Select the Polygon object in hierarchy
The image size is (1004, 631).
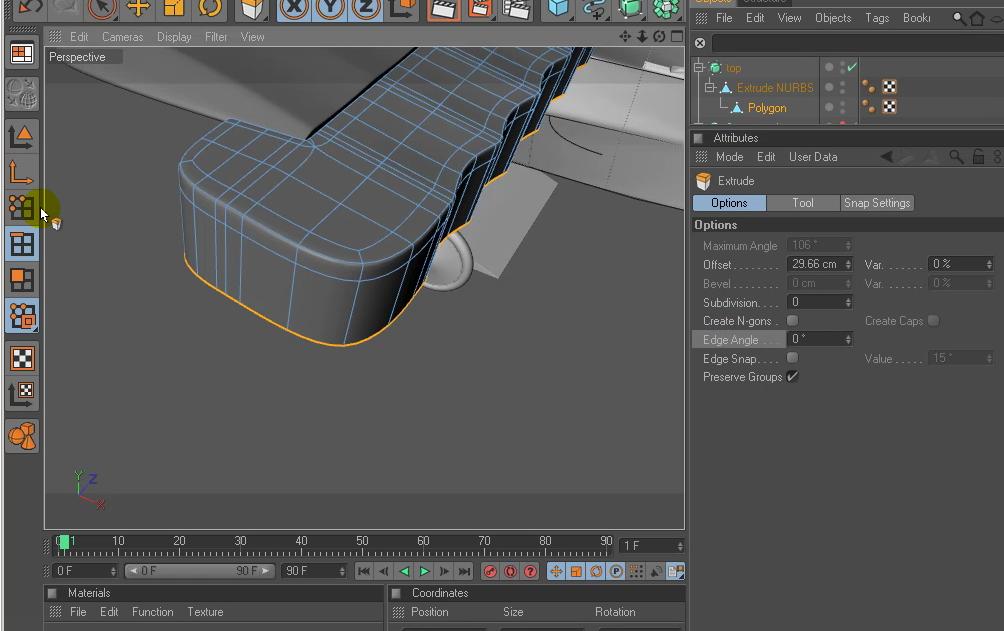point(766,108)
